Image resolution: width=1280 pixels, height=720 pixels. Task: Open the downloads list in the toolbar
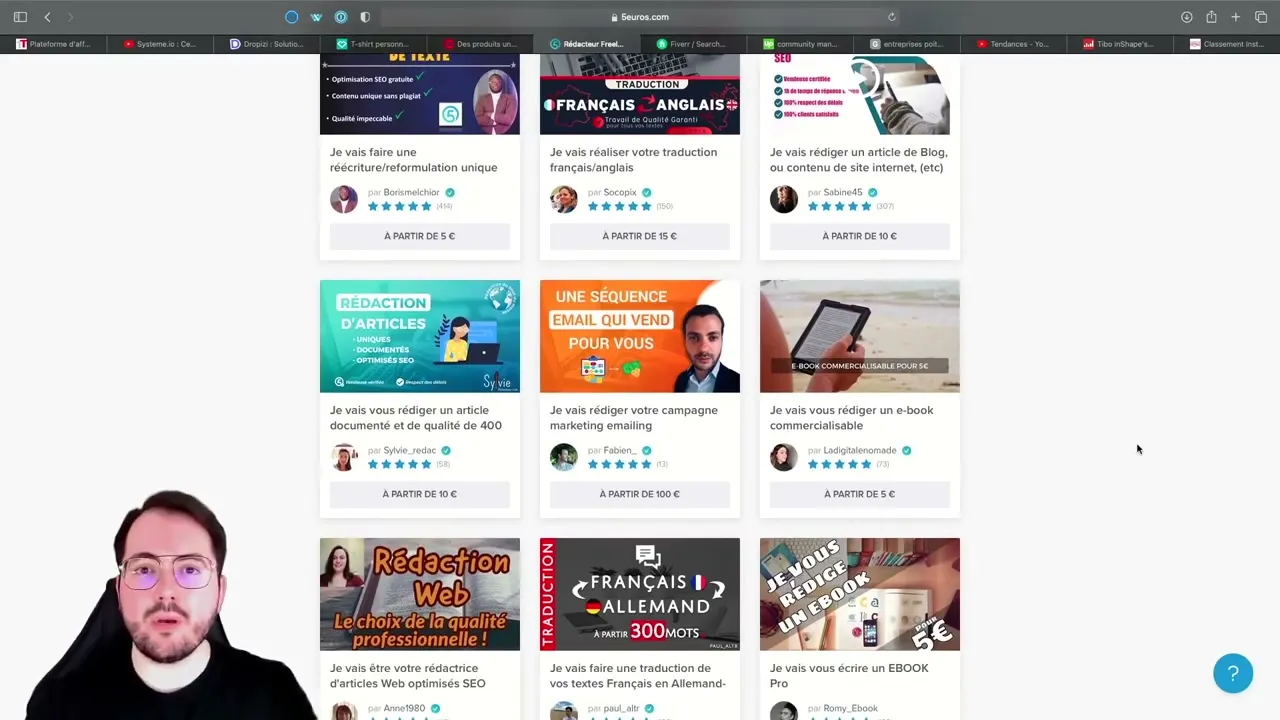(x=1187, y=16)
